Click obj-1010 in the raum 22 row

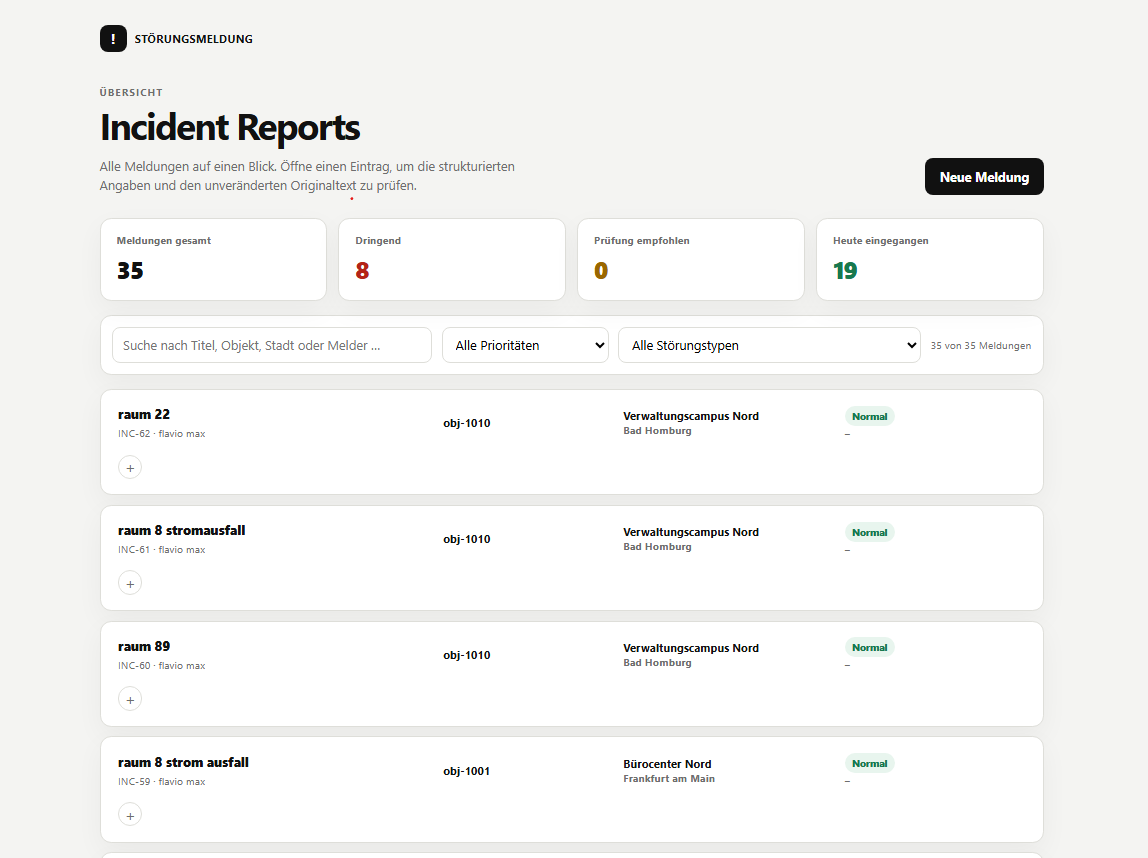pyautogui.click(x=466, y=423)
